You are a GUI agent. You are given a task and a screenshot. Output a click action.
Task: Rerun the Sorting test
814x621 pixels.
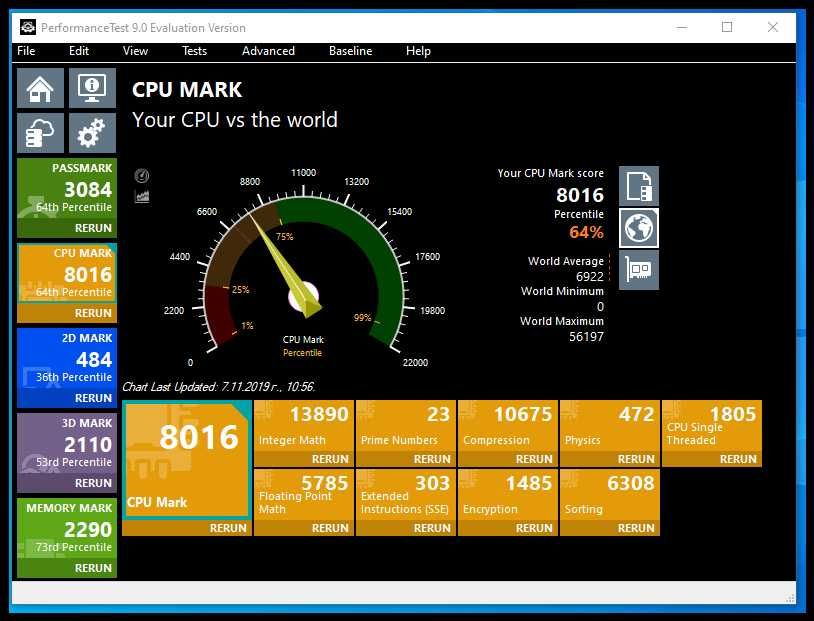click(x=636, y=529)
